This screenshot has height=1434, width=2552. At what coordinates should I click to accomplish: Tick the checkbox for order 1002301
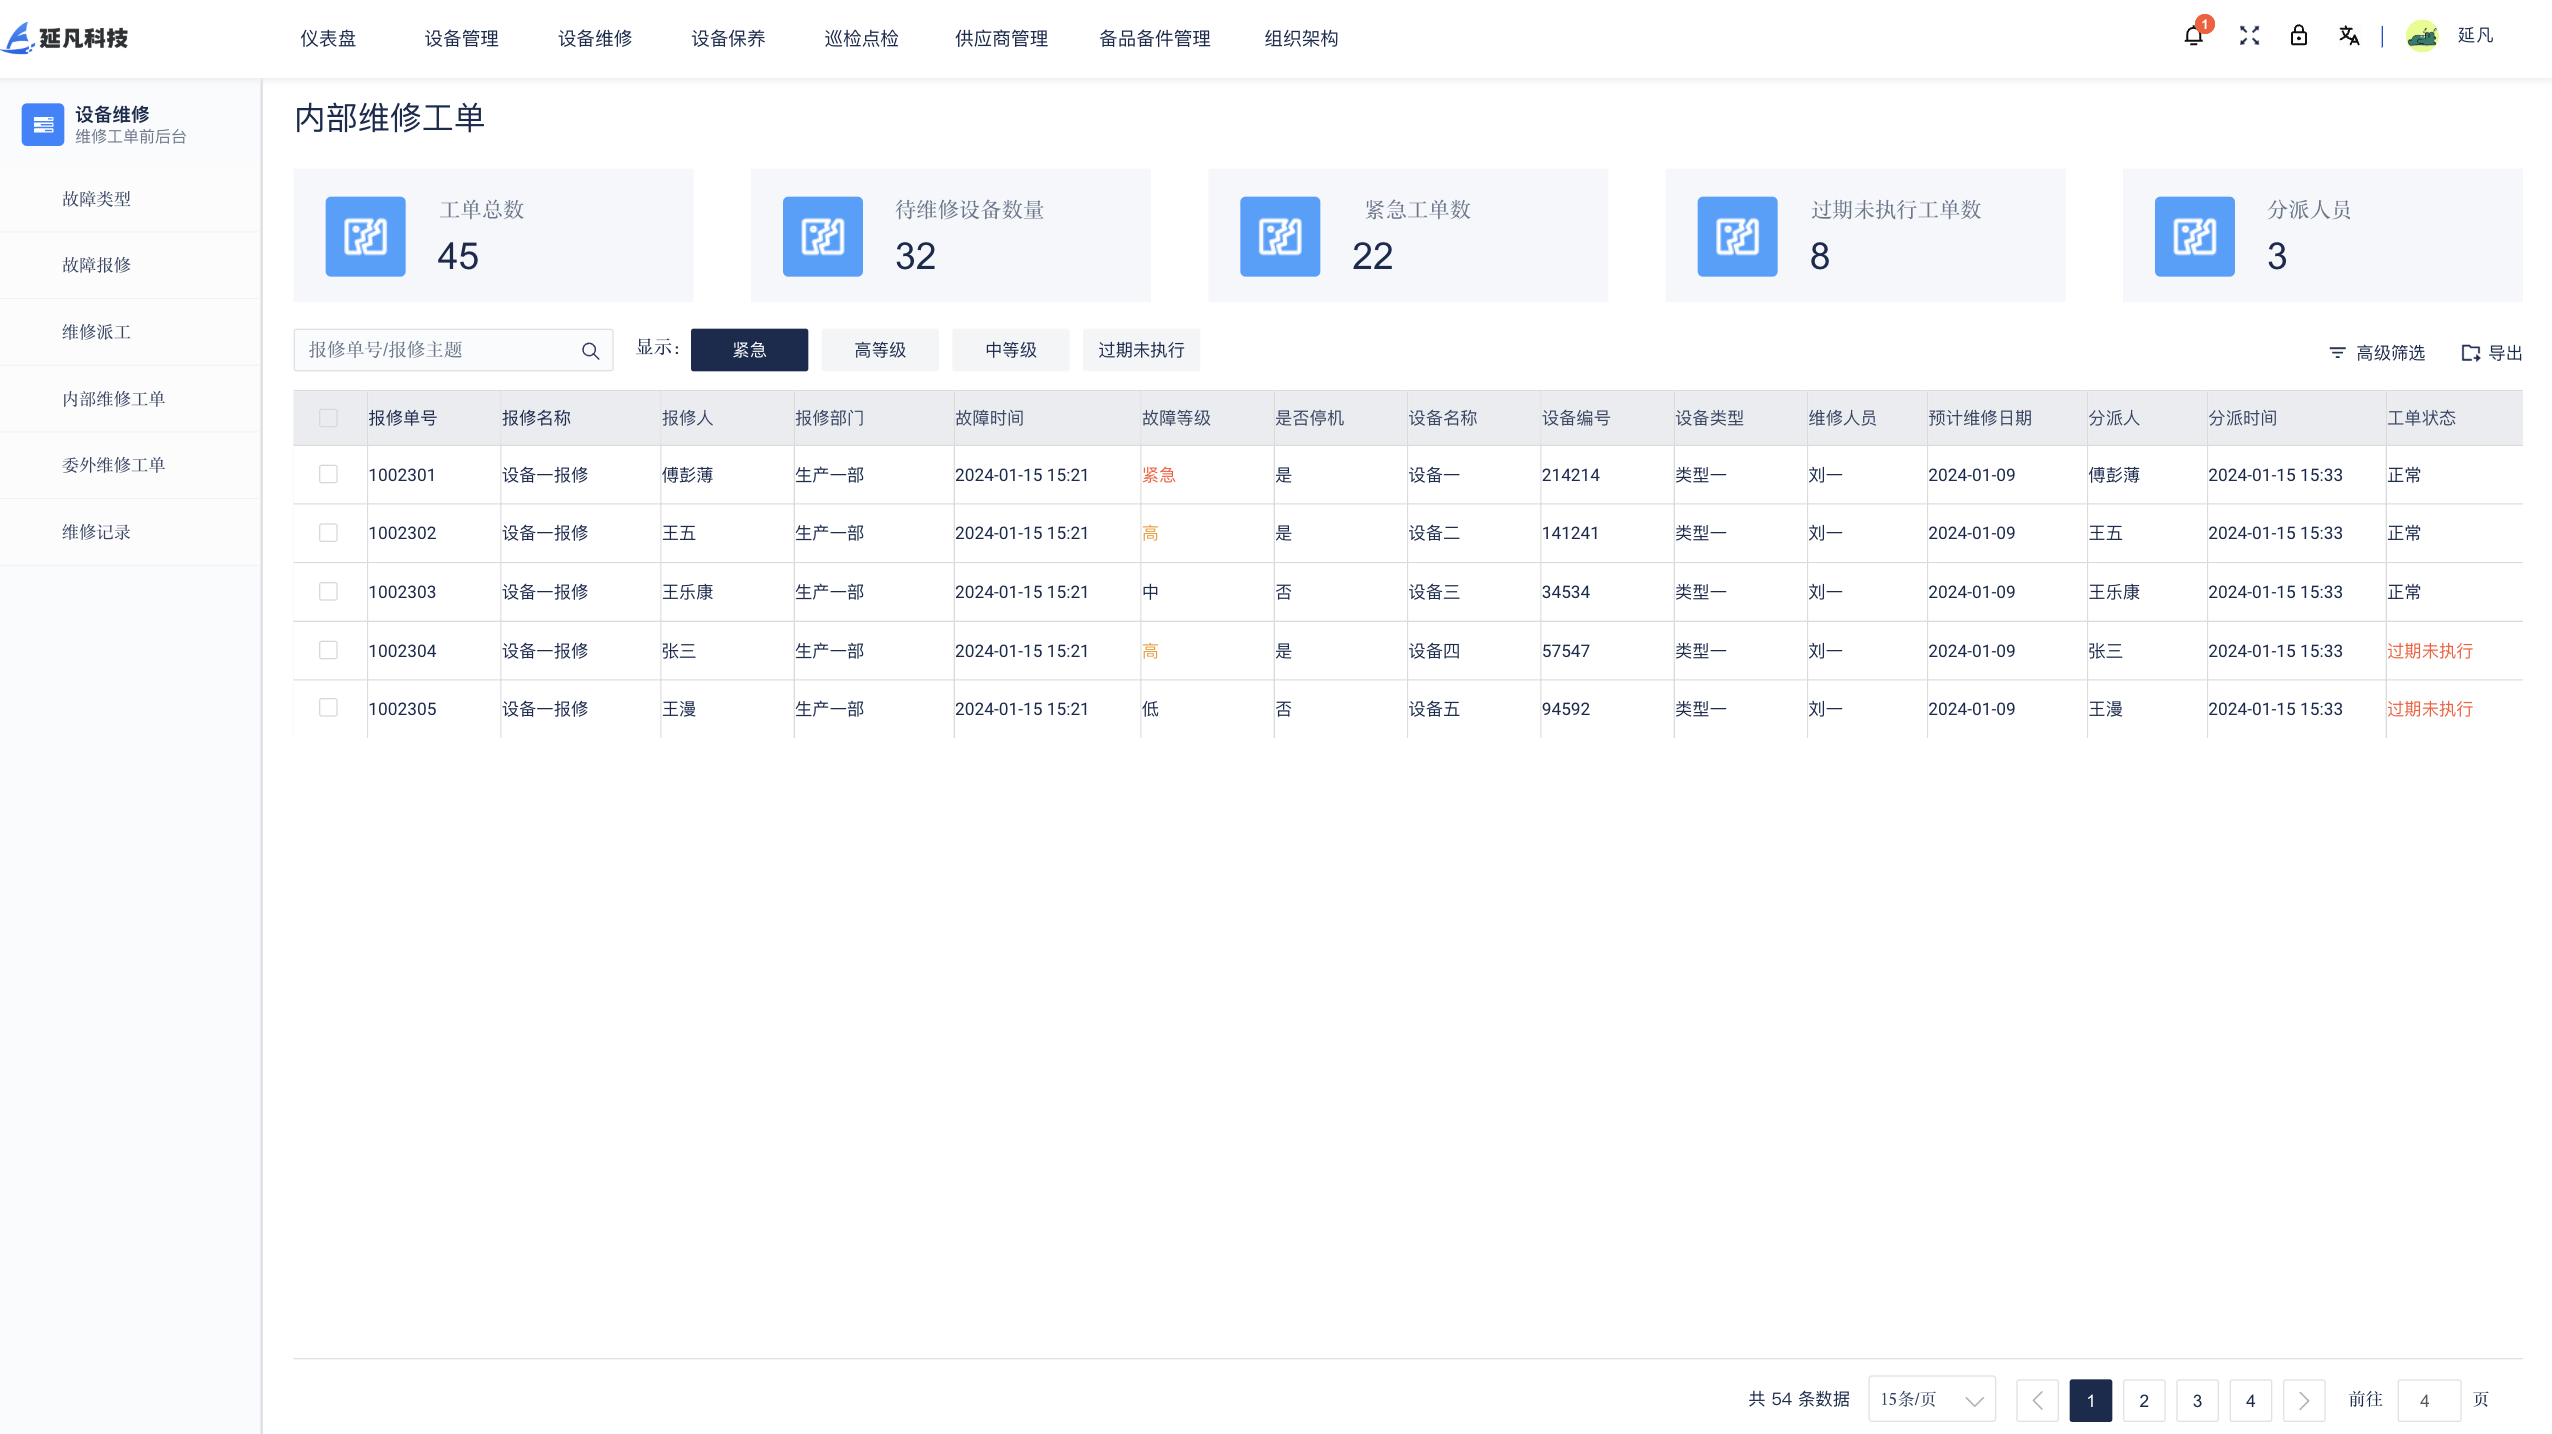pos(328,474)
